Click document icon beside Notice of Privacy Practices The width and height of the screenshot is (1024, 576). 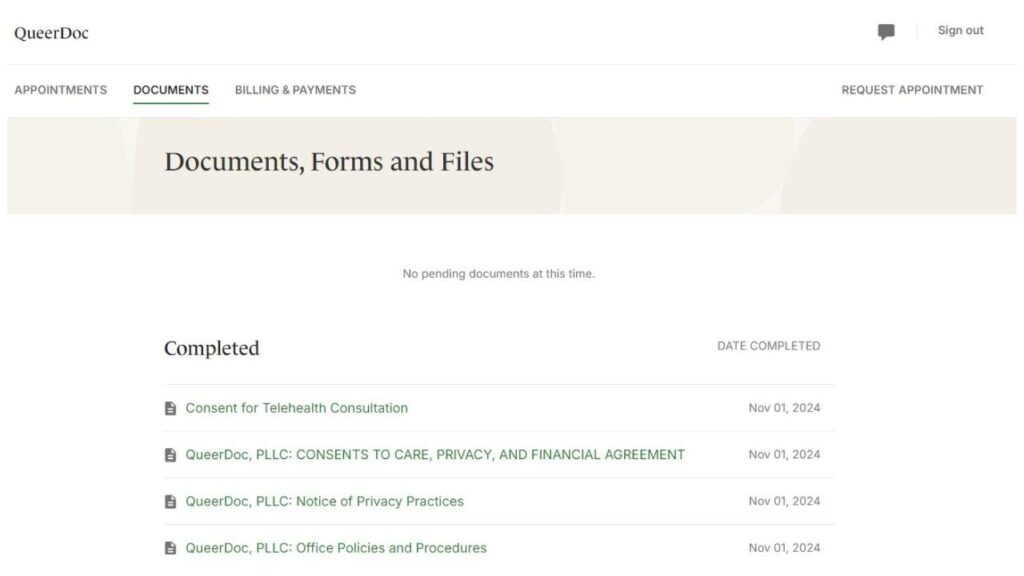(170, 502)
